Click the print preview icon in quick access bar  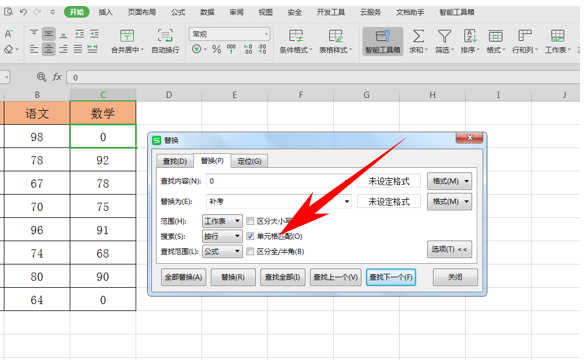point(8,12)
